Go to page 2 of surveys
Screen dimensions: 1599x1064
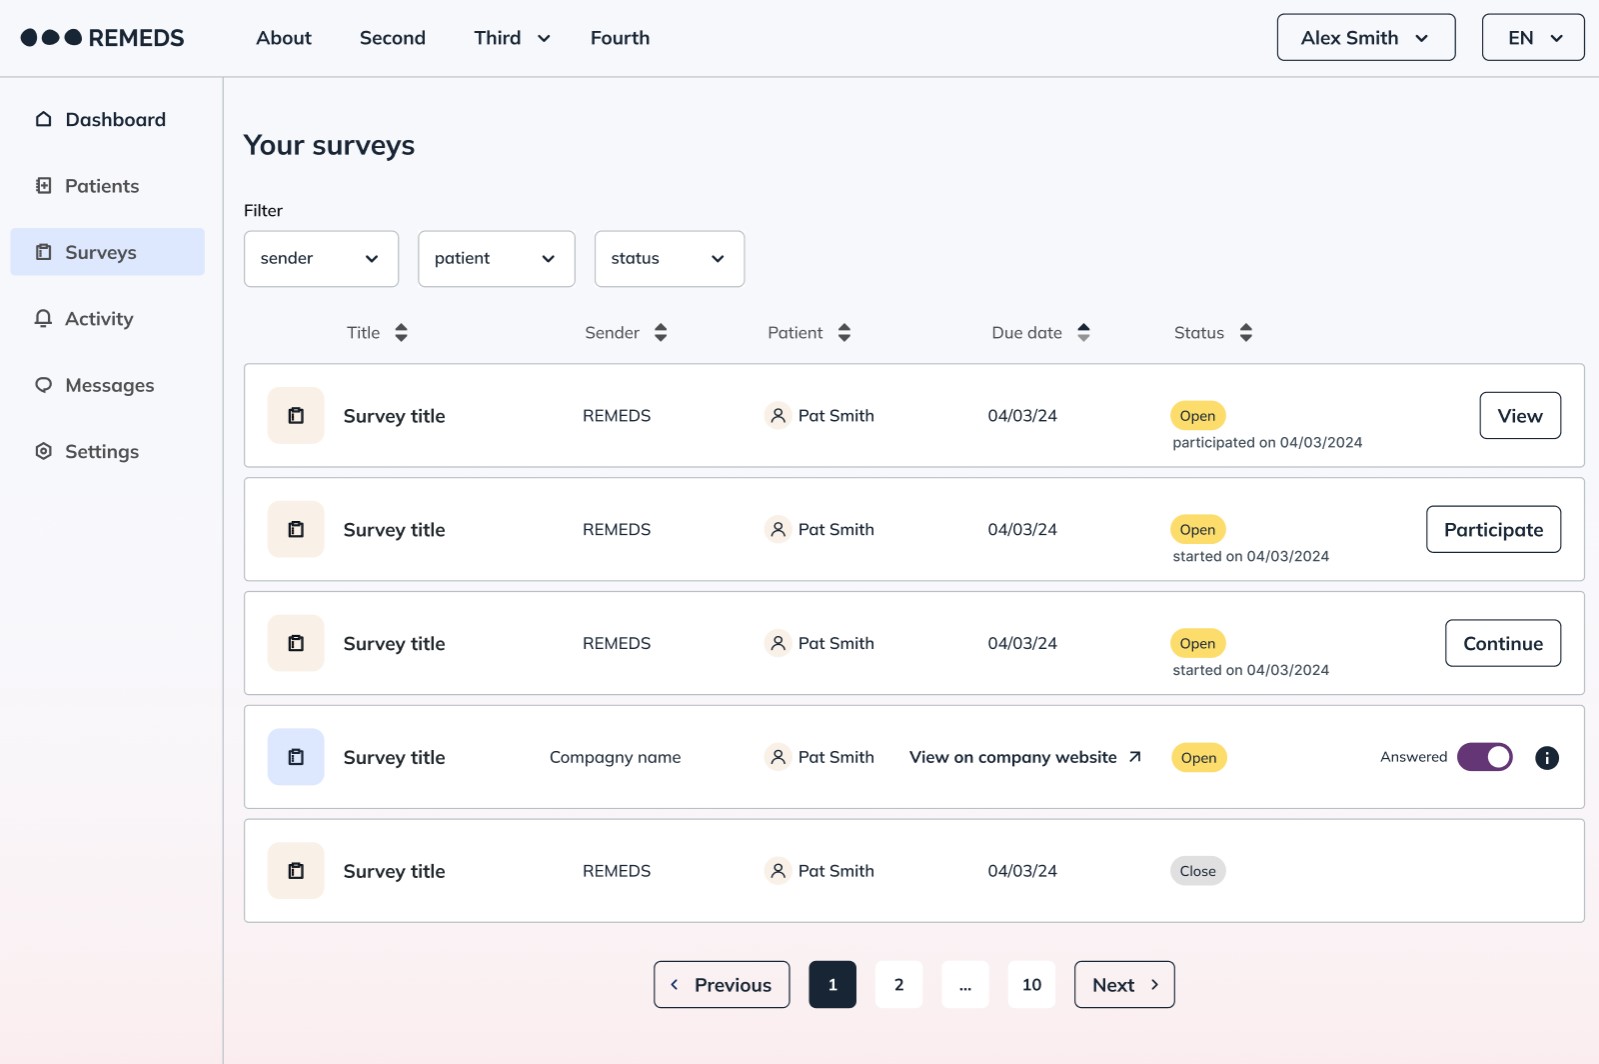[898, 985]
